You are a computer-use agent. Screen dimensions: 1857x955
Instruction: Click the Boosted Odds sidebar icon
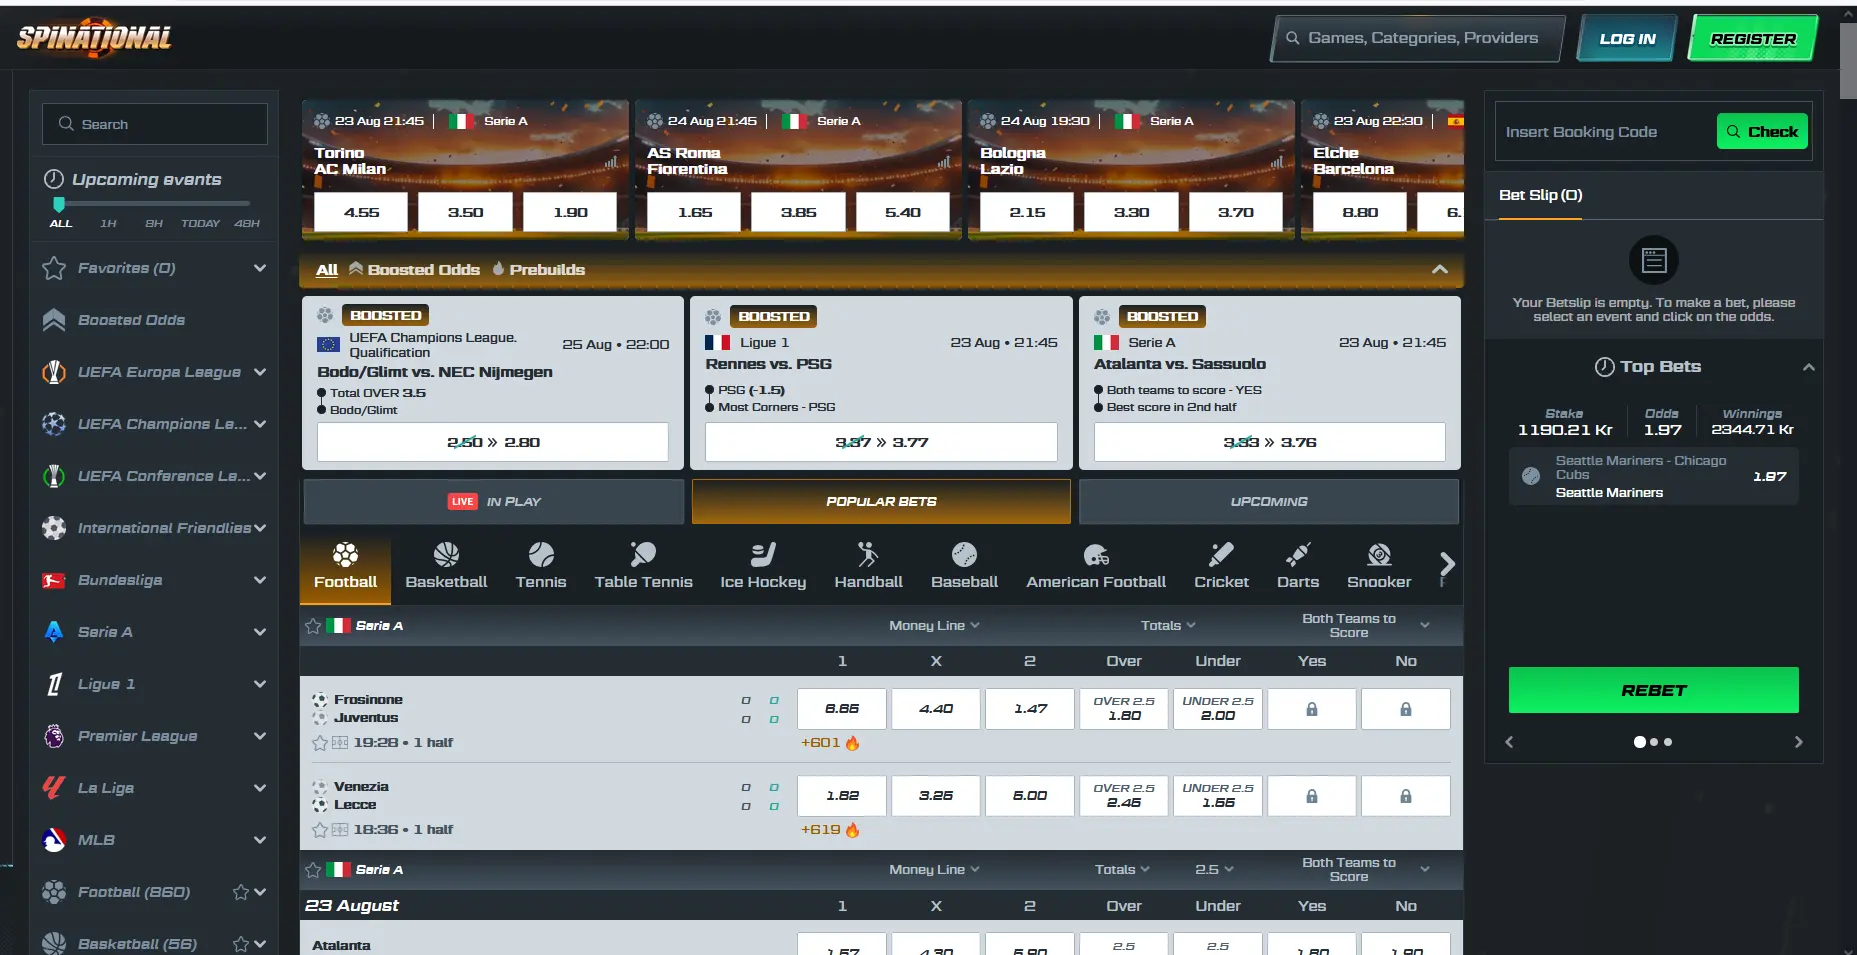(x=54, y=320)
